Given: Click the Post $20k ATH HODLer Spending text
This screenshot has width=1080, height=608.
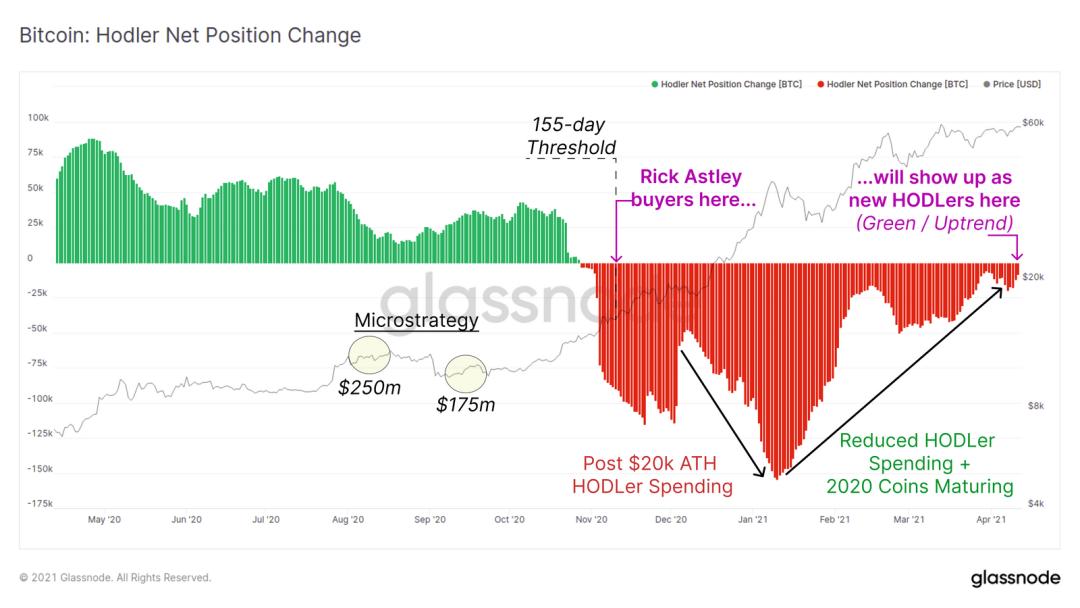Looking at the screenshot, I should click(x=652, y=475).
